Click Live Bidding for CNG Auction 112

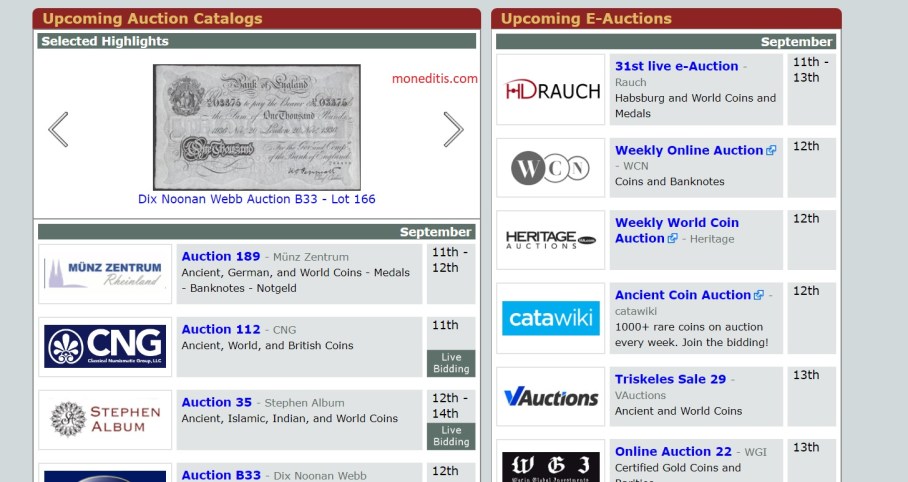pos(451,363)
